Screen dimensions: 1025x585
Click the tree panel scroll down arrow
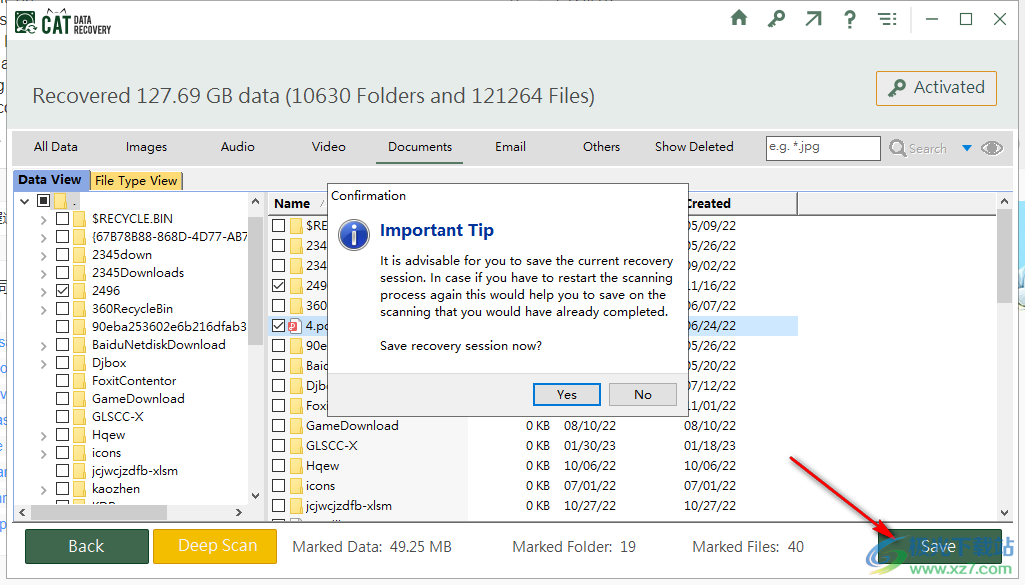pyautogui.click(x=256, y=496)
